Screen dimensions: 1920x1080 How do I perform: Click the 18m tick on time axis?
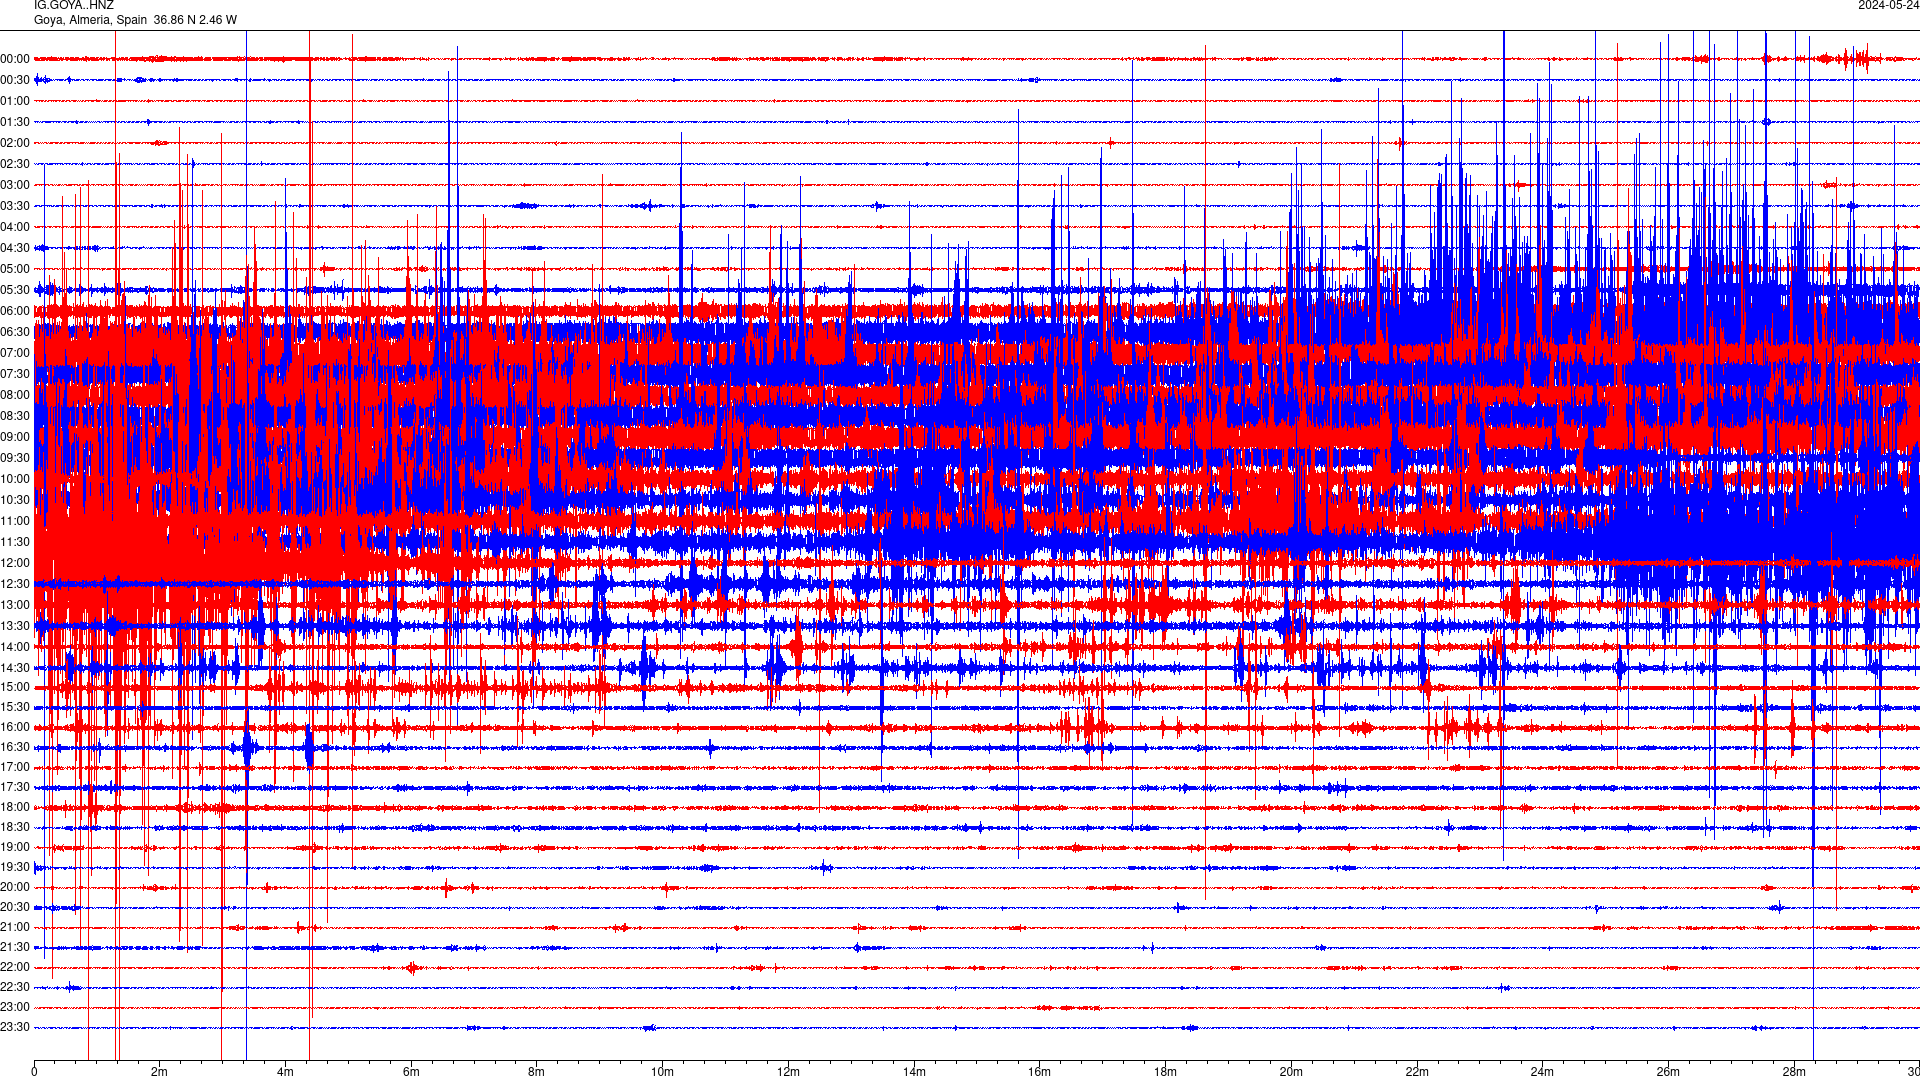(1165, 1072)
